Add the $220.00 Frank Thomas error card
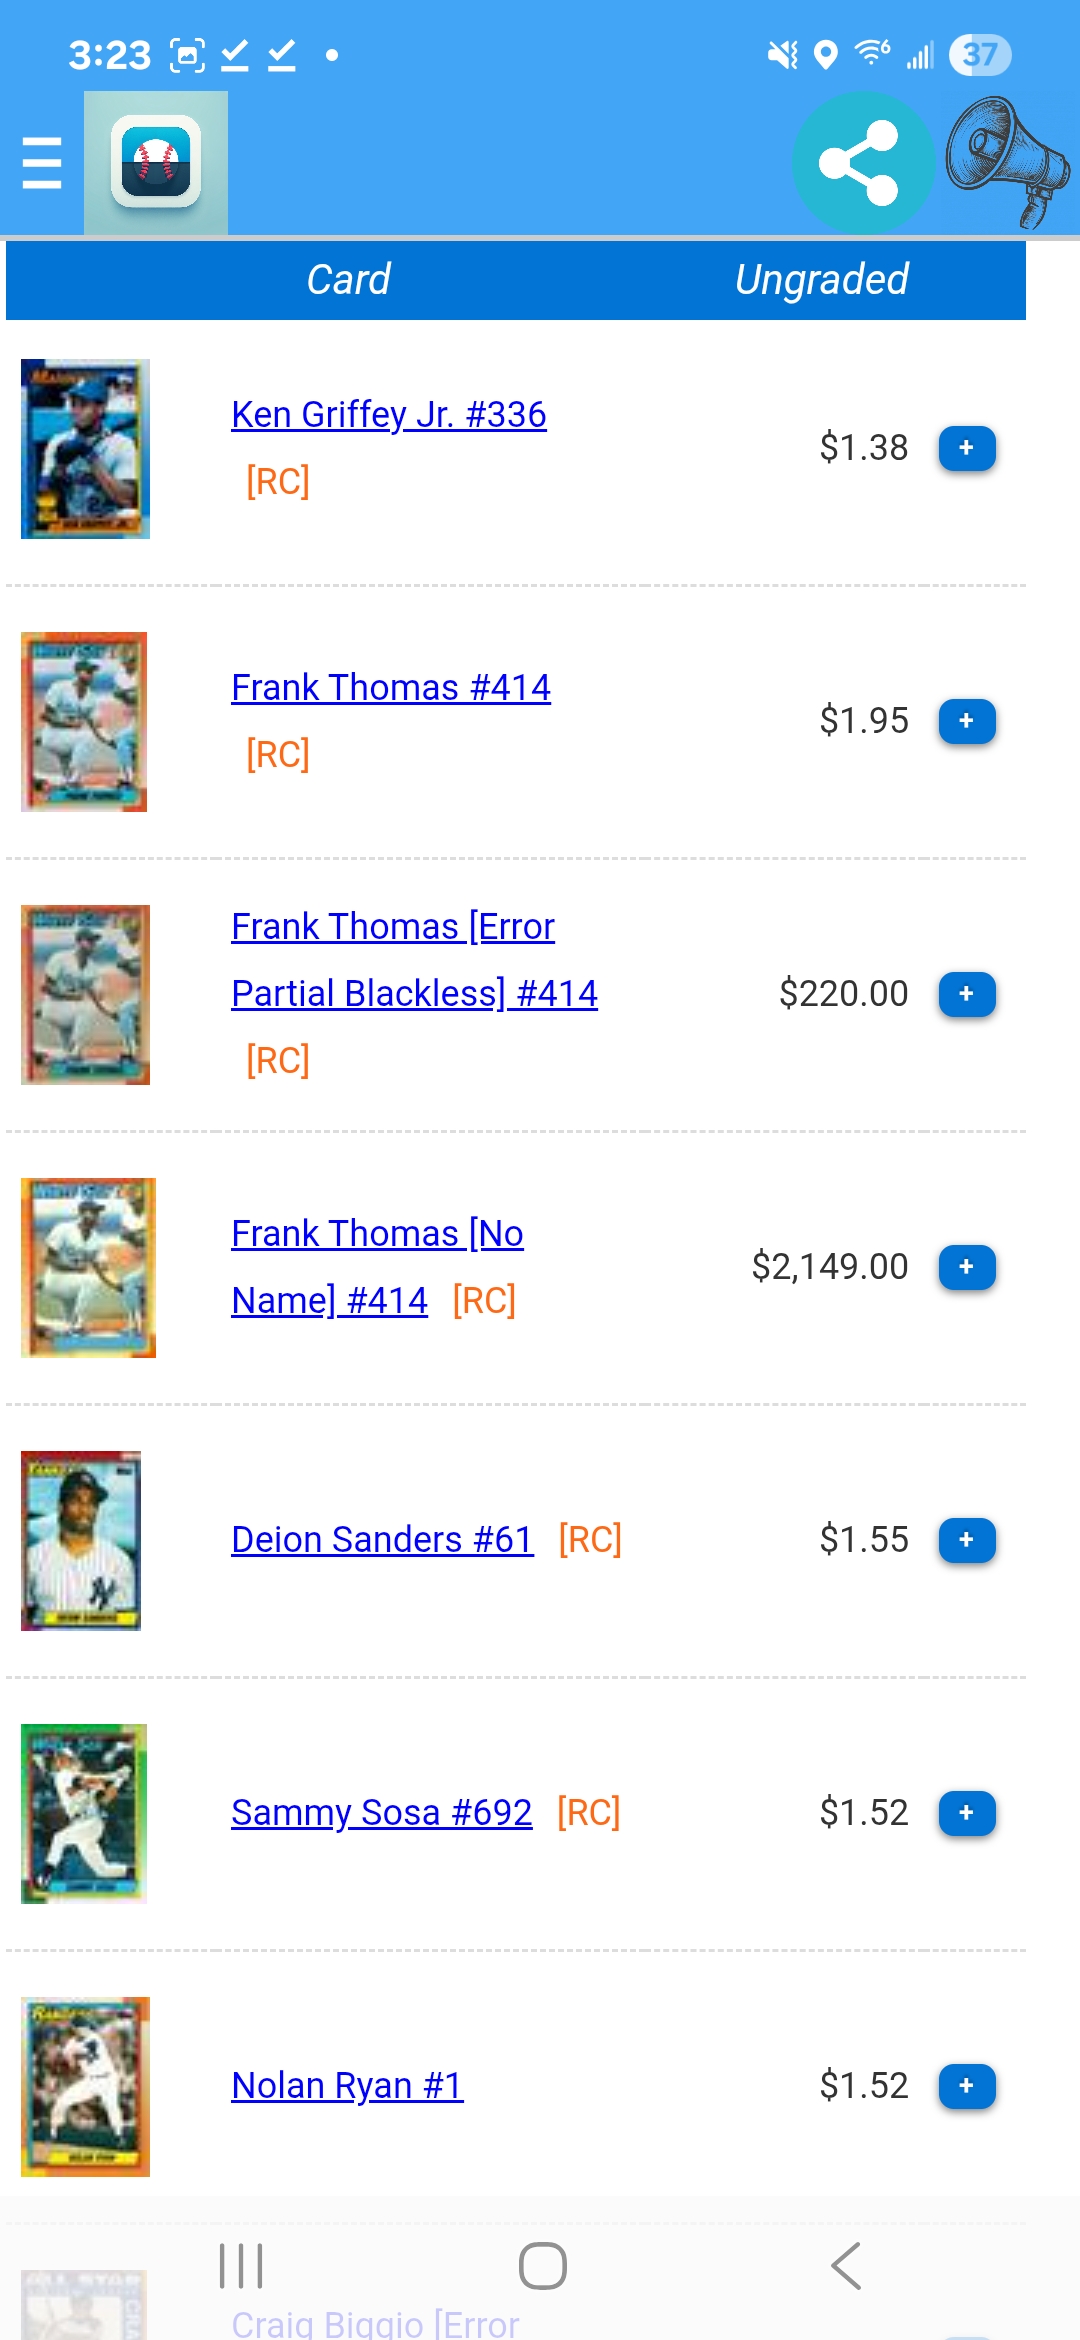The width and height of the screenshot is (1080, 2340). [x=966, y=994]
